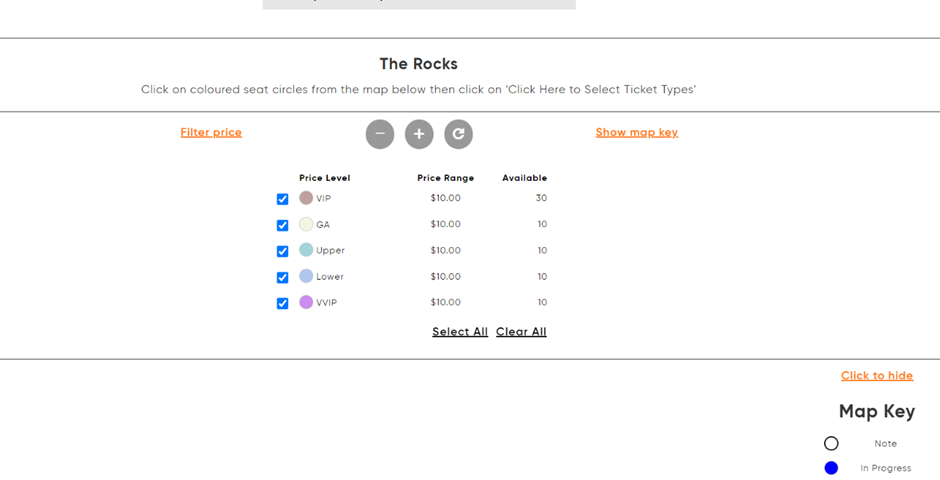Click the Click to hide link
The height and width of the screenshot is (480, 940).
(x=877, y=376)
